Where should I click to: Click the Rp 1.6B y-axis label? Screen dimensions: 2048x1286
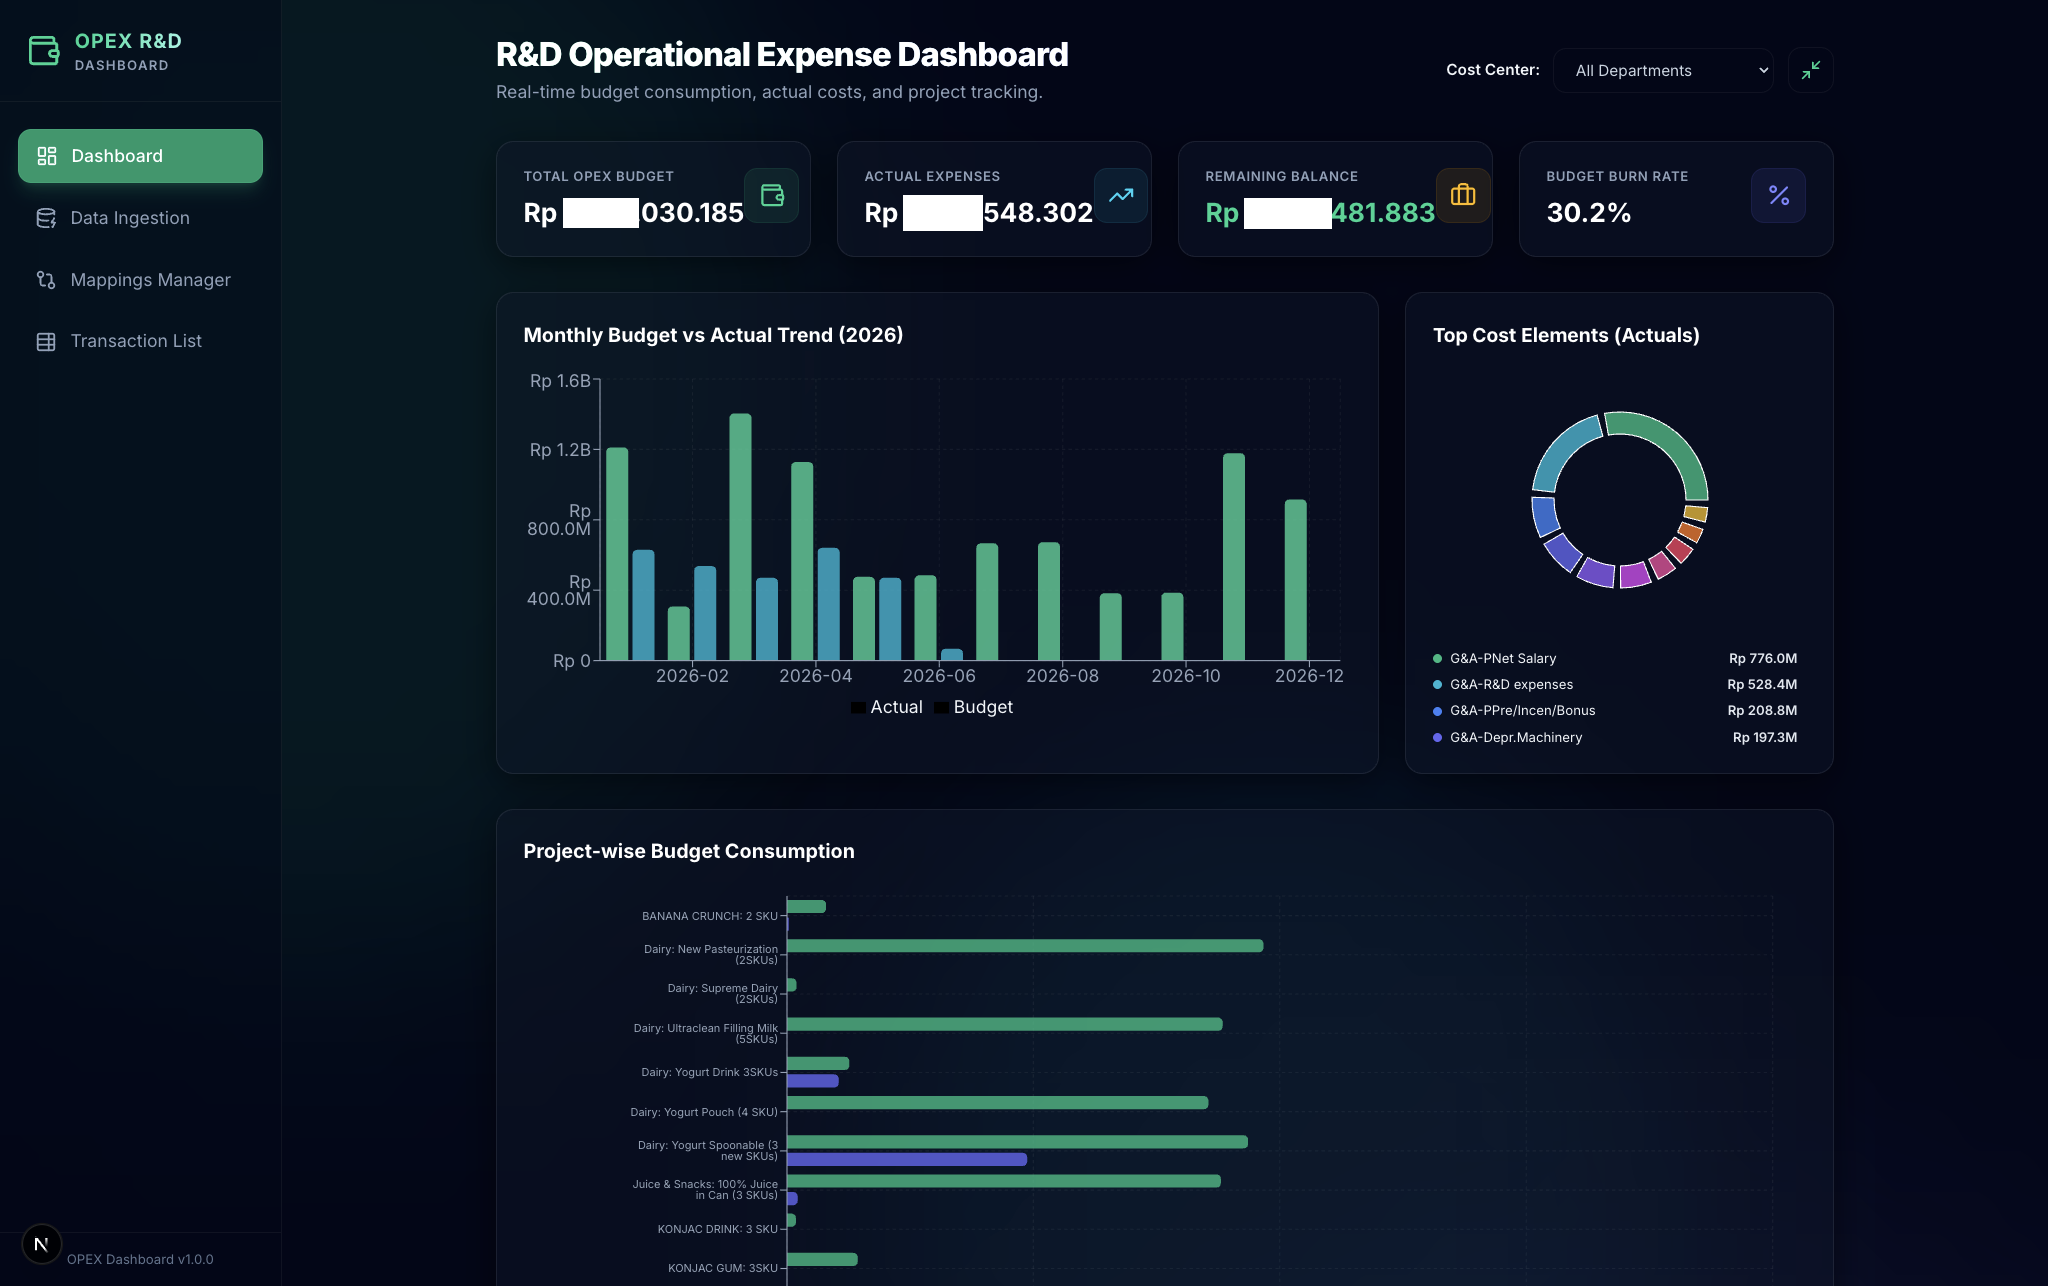[560, 381]
